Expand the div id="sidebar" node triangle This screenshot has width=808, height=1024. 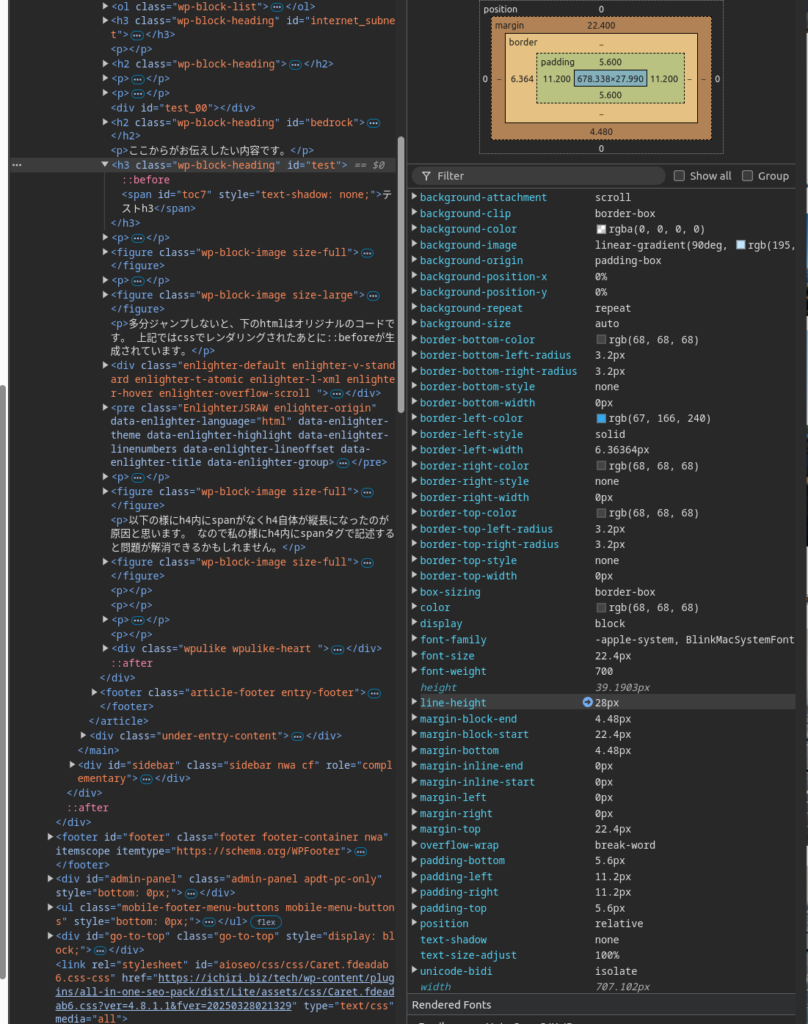click(x=72, y=764)
